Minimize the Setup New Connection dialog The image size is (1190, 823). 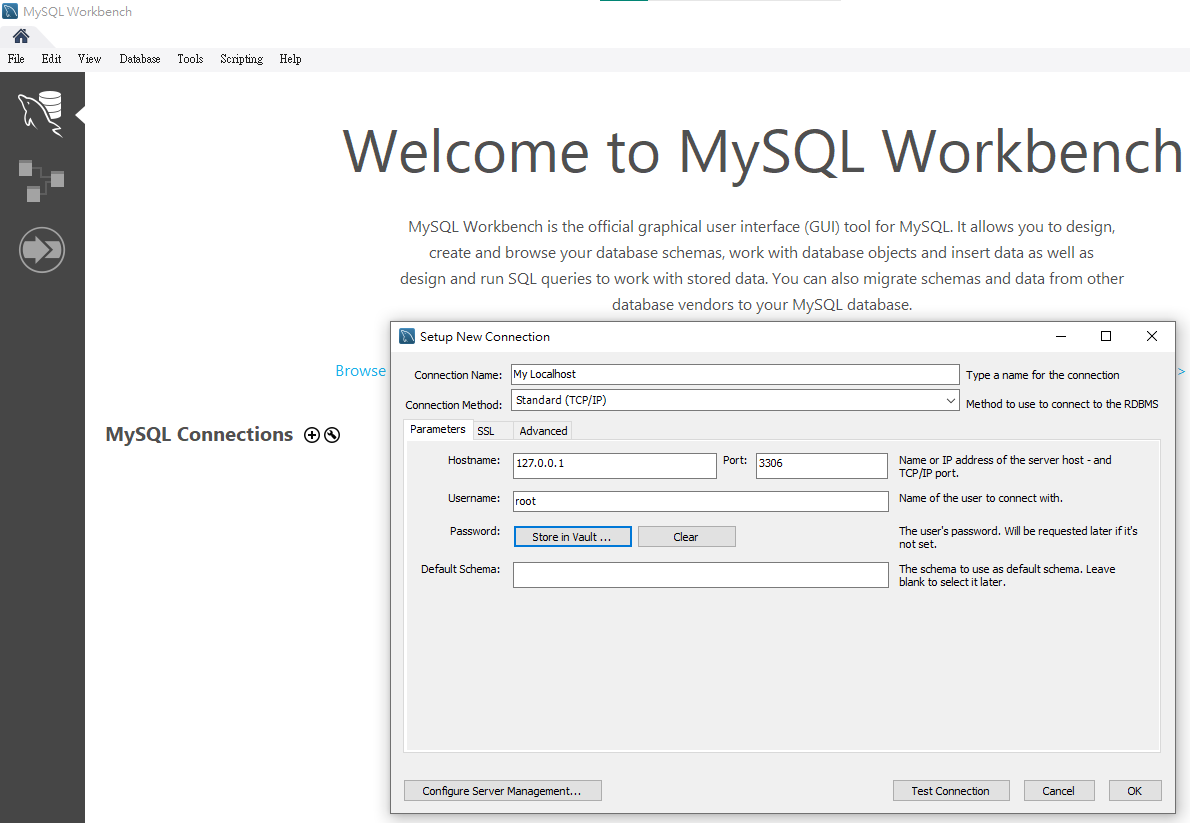pyautogui.click(x=1061, y=336)
